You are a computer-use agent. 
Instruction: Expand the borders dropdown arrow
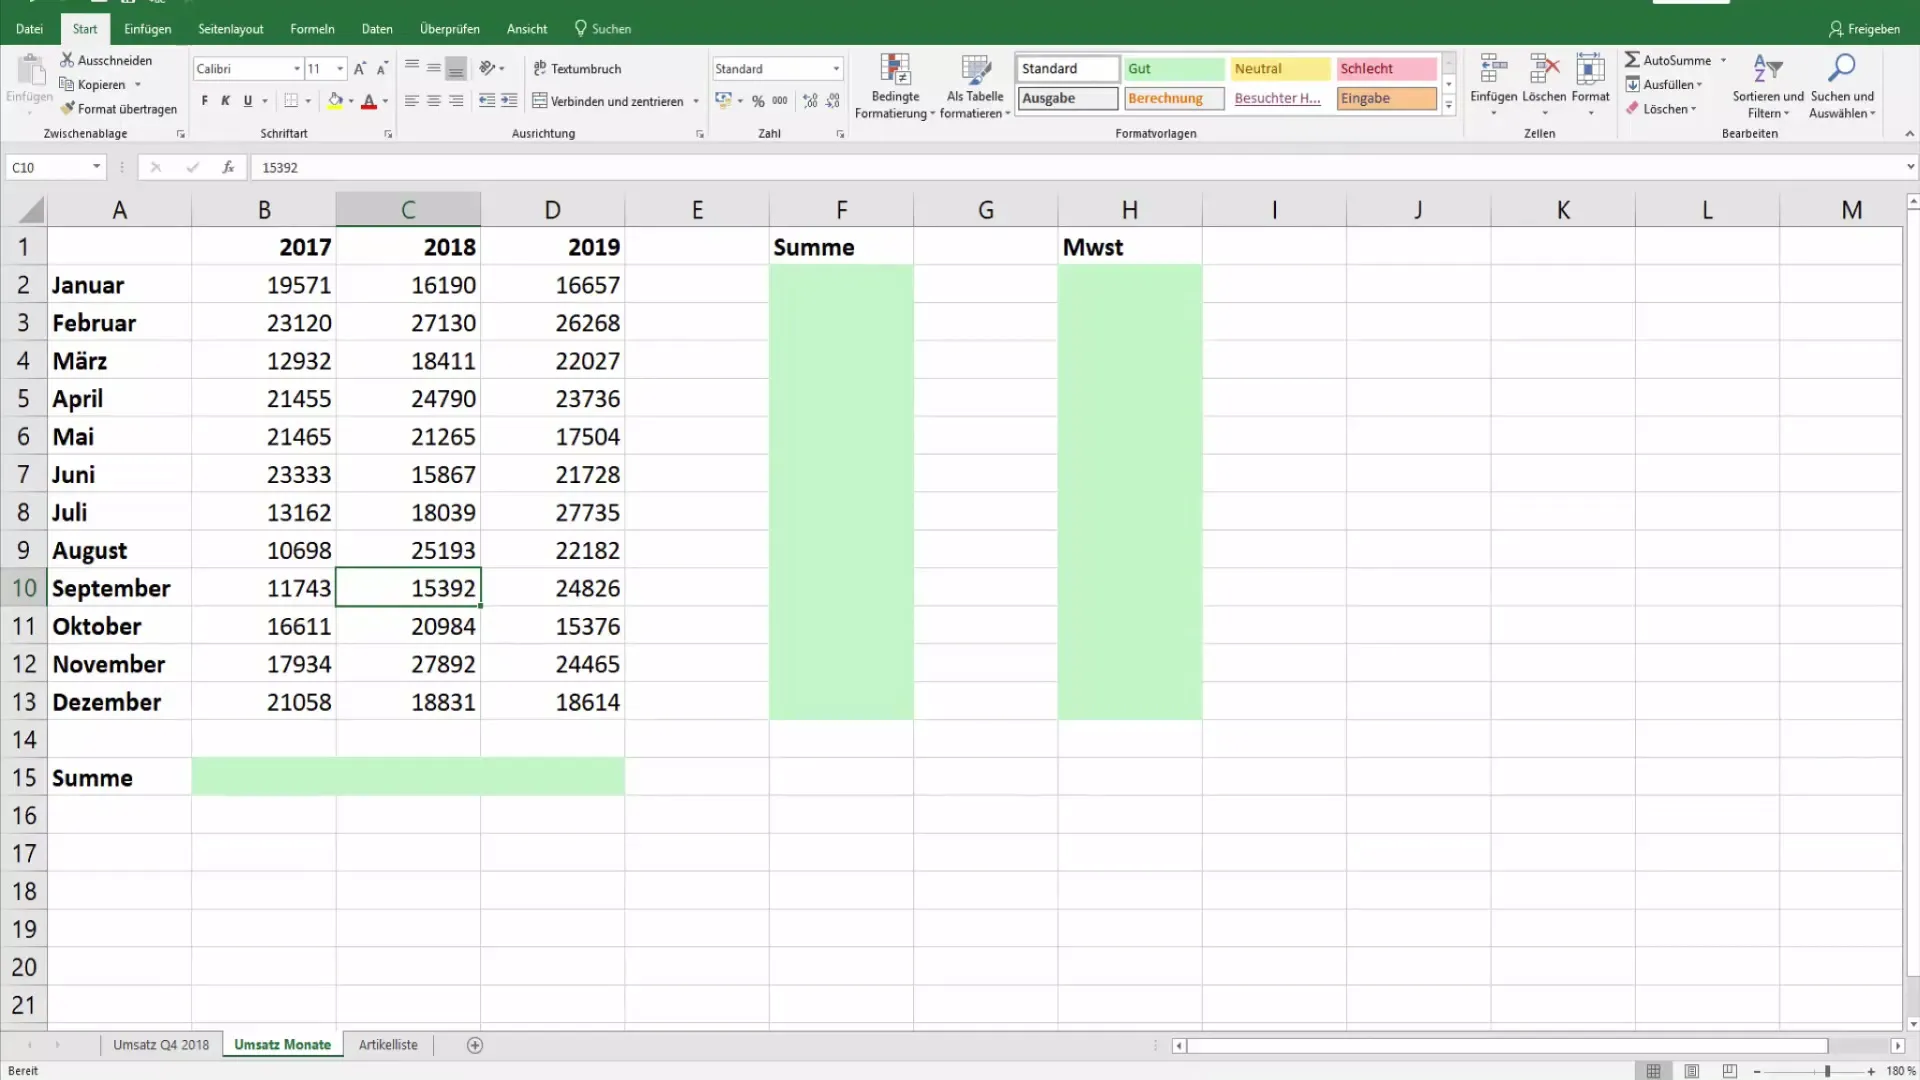point(308,100)
